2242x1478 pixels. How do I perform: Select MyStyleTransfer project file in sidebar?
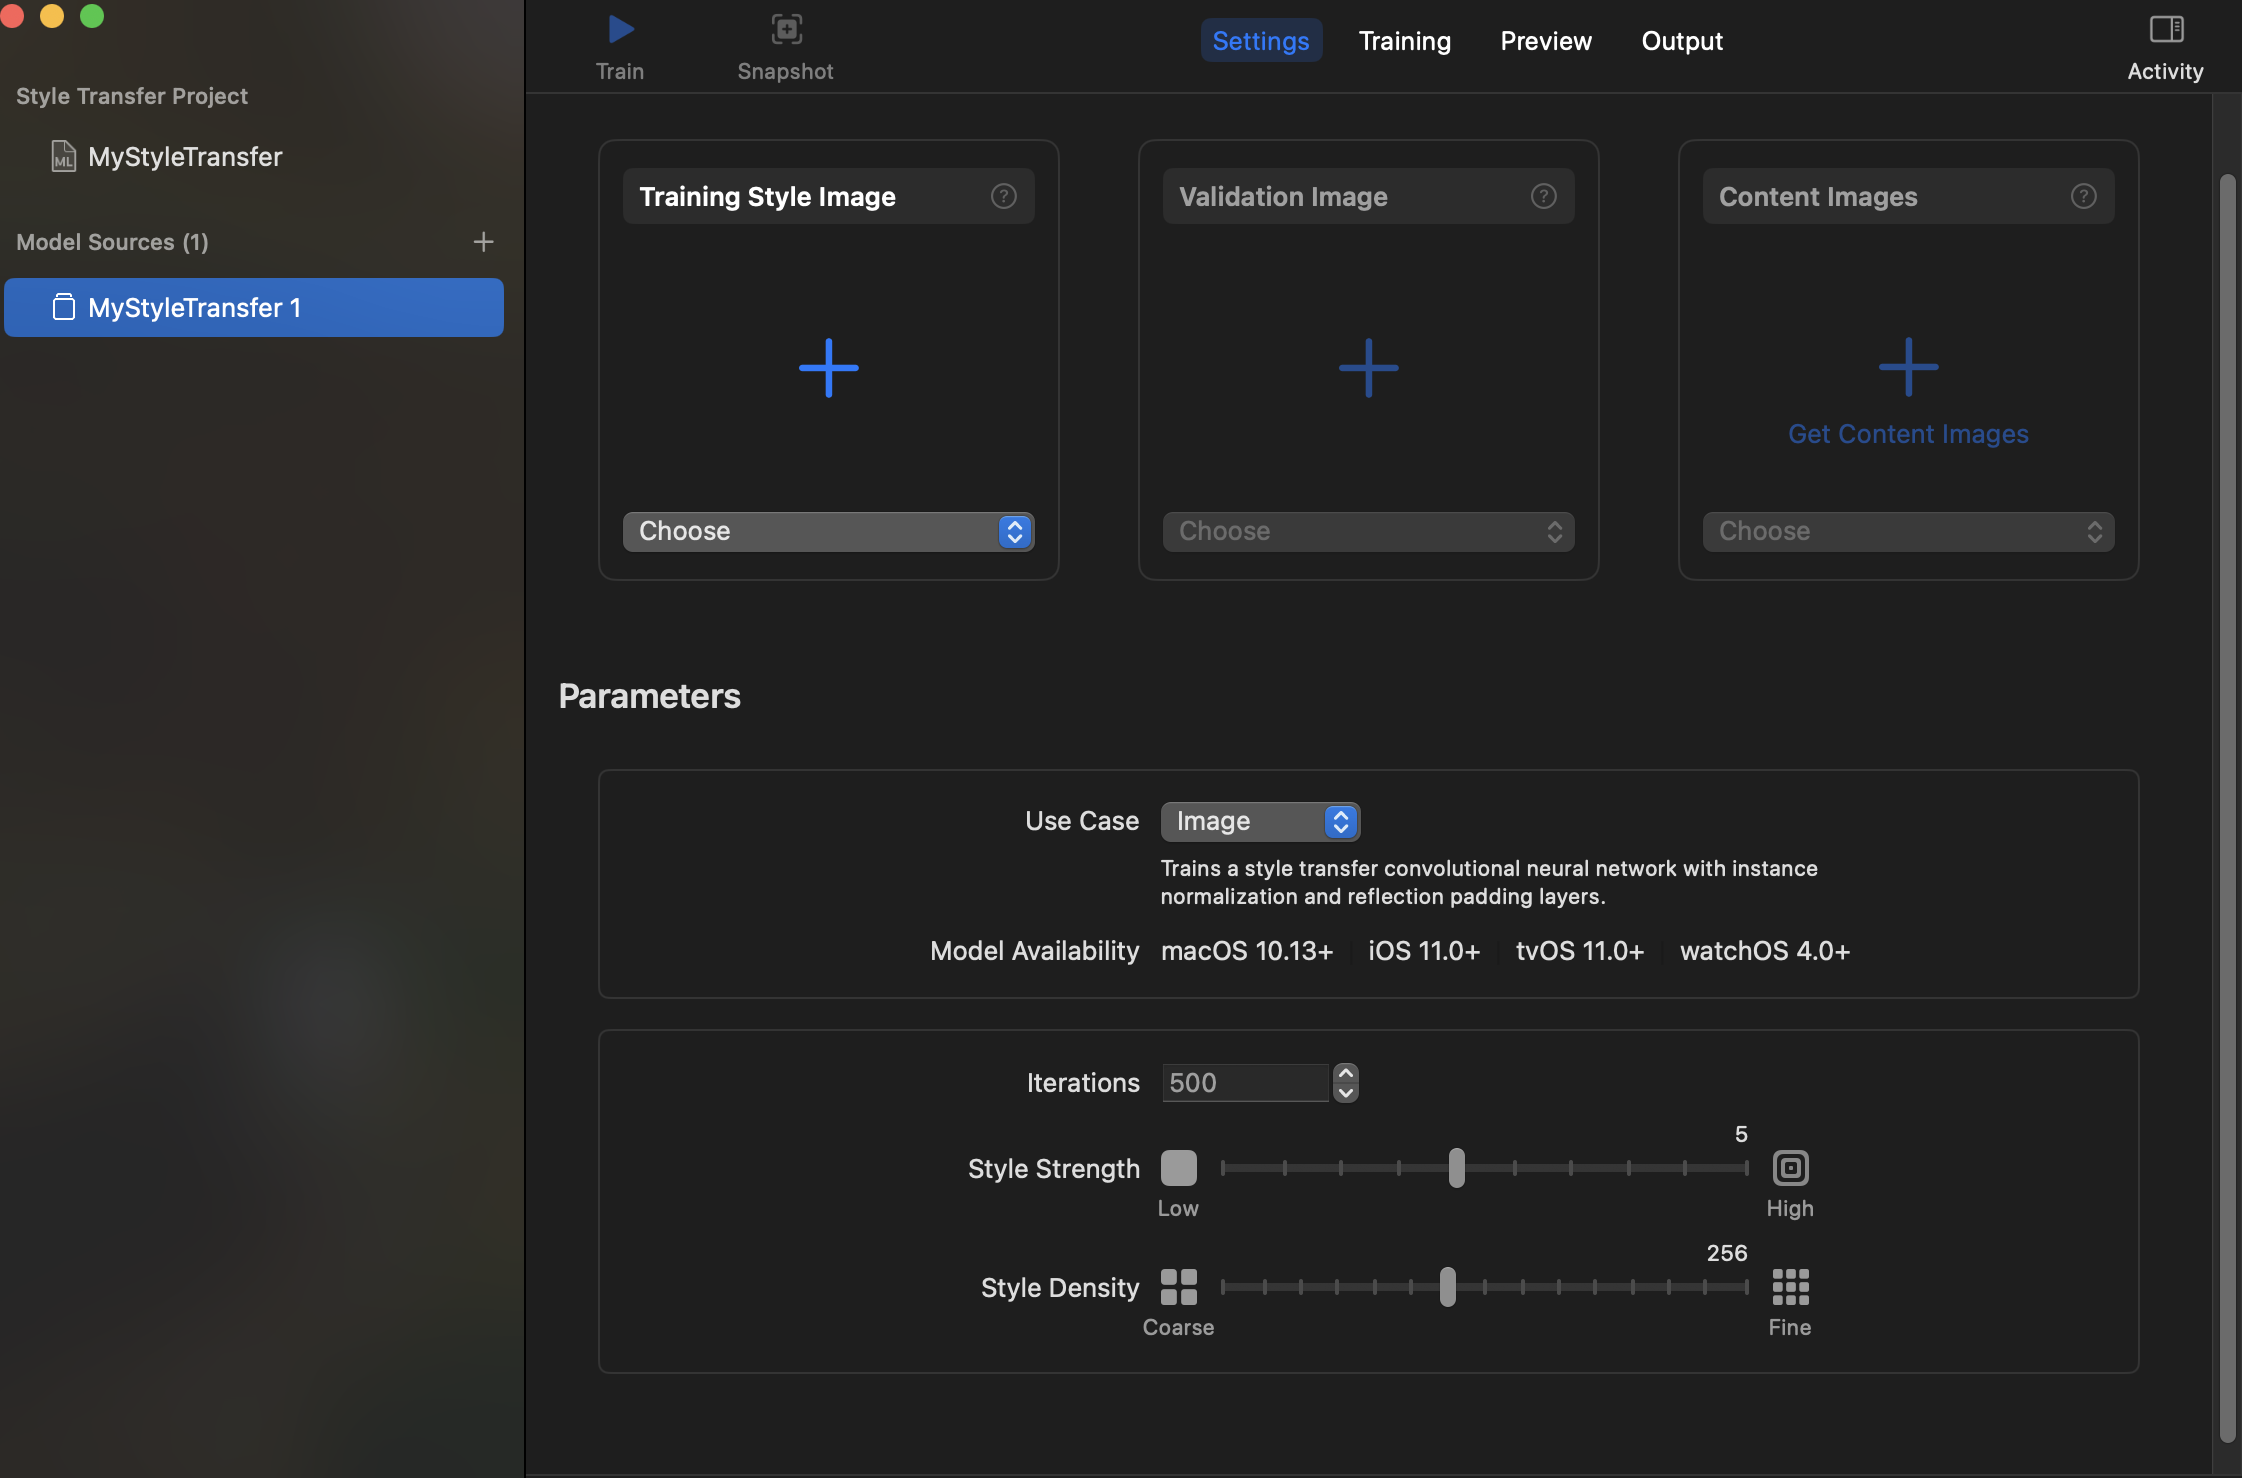(185, 157)
